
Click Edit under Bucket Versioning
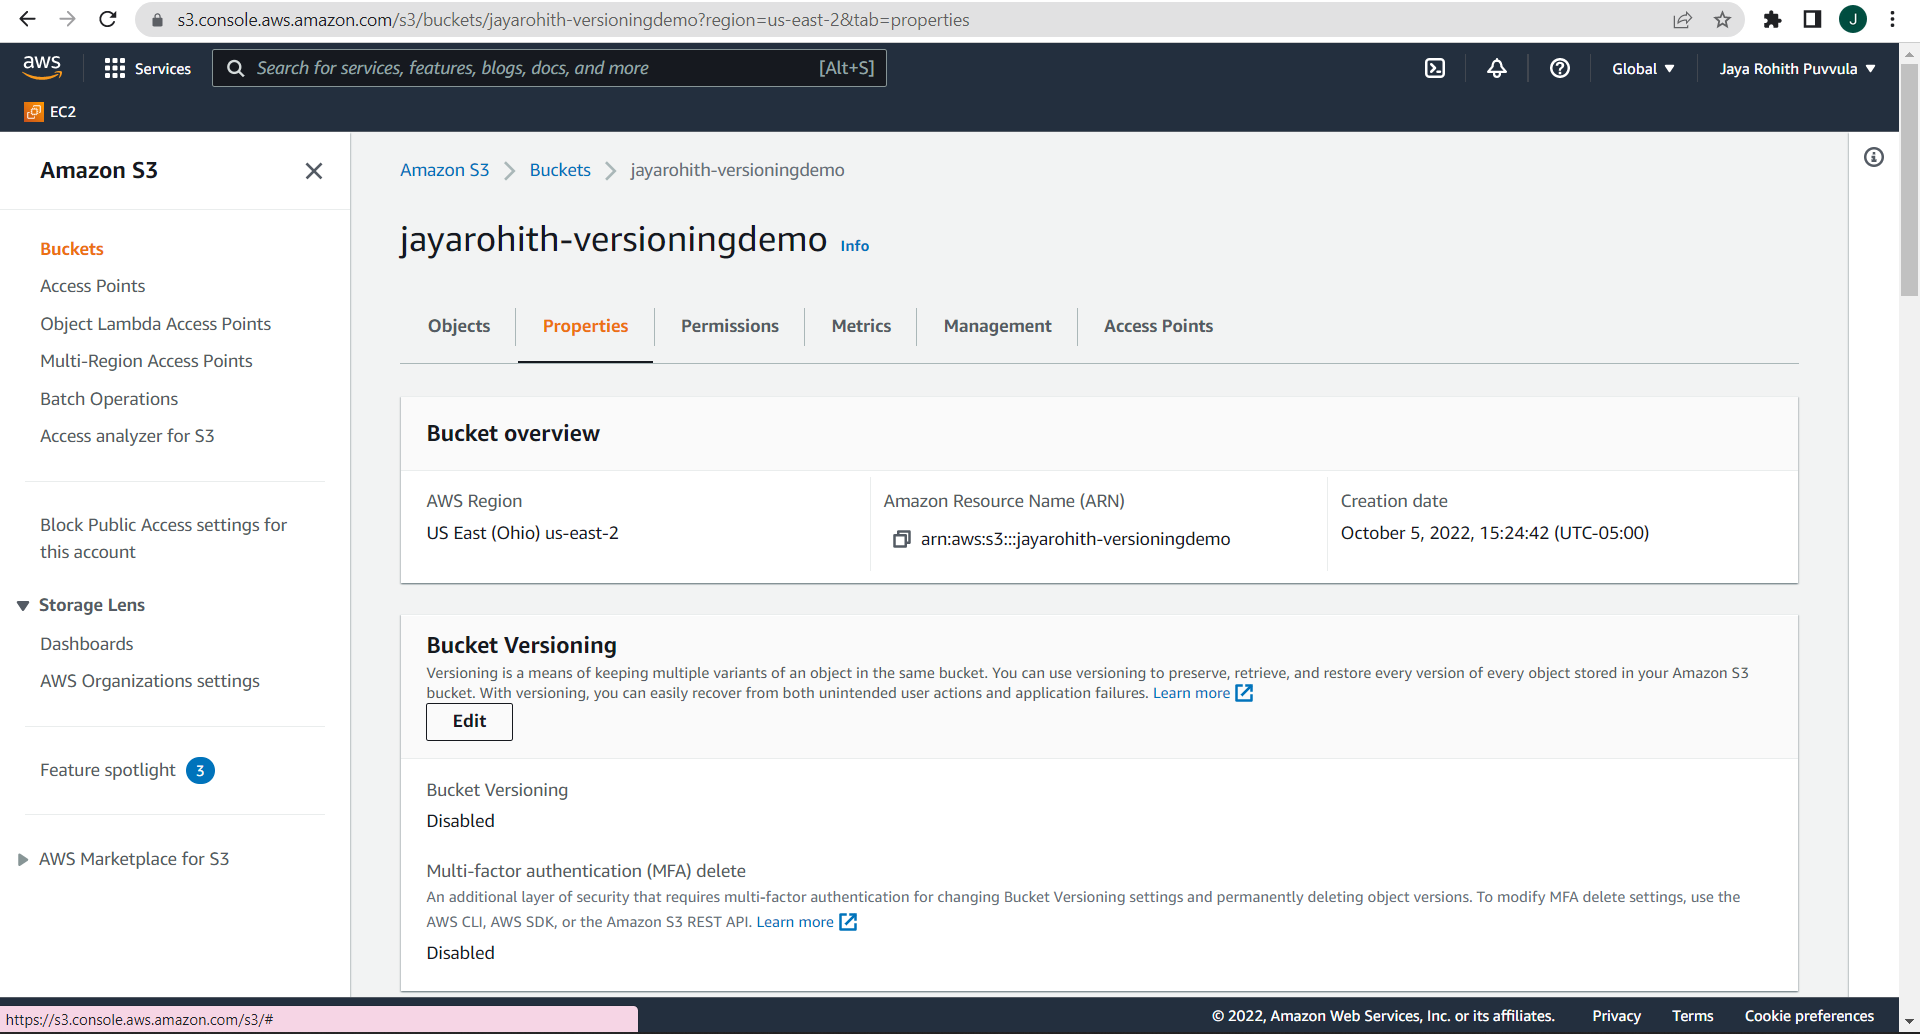pos(469,721)
